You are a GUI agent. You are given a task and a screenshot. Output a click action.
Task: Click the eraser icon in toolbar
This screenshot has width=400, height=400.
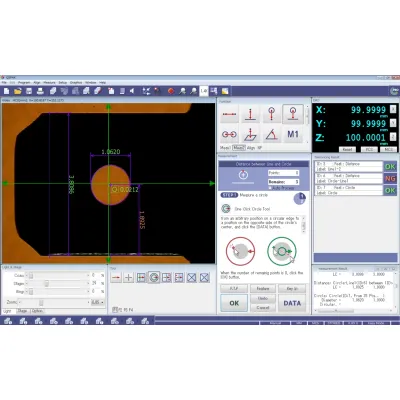pyautogui.click(x=98, y=91)
